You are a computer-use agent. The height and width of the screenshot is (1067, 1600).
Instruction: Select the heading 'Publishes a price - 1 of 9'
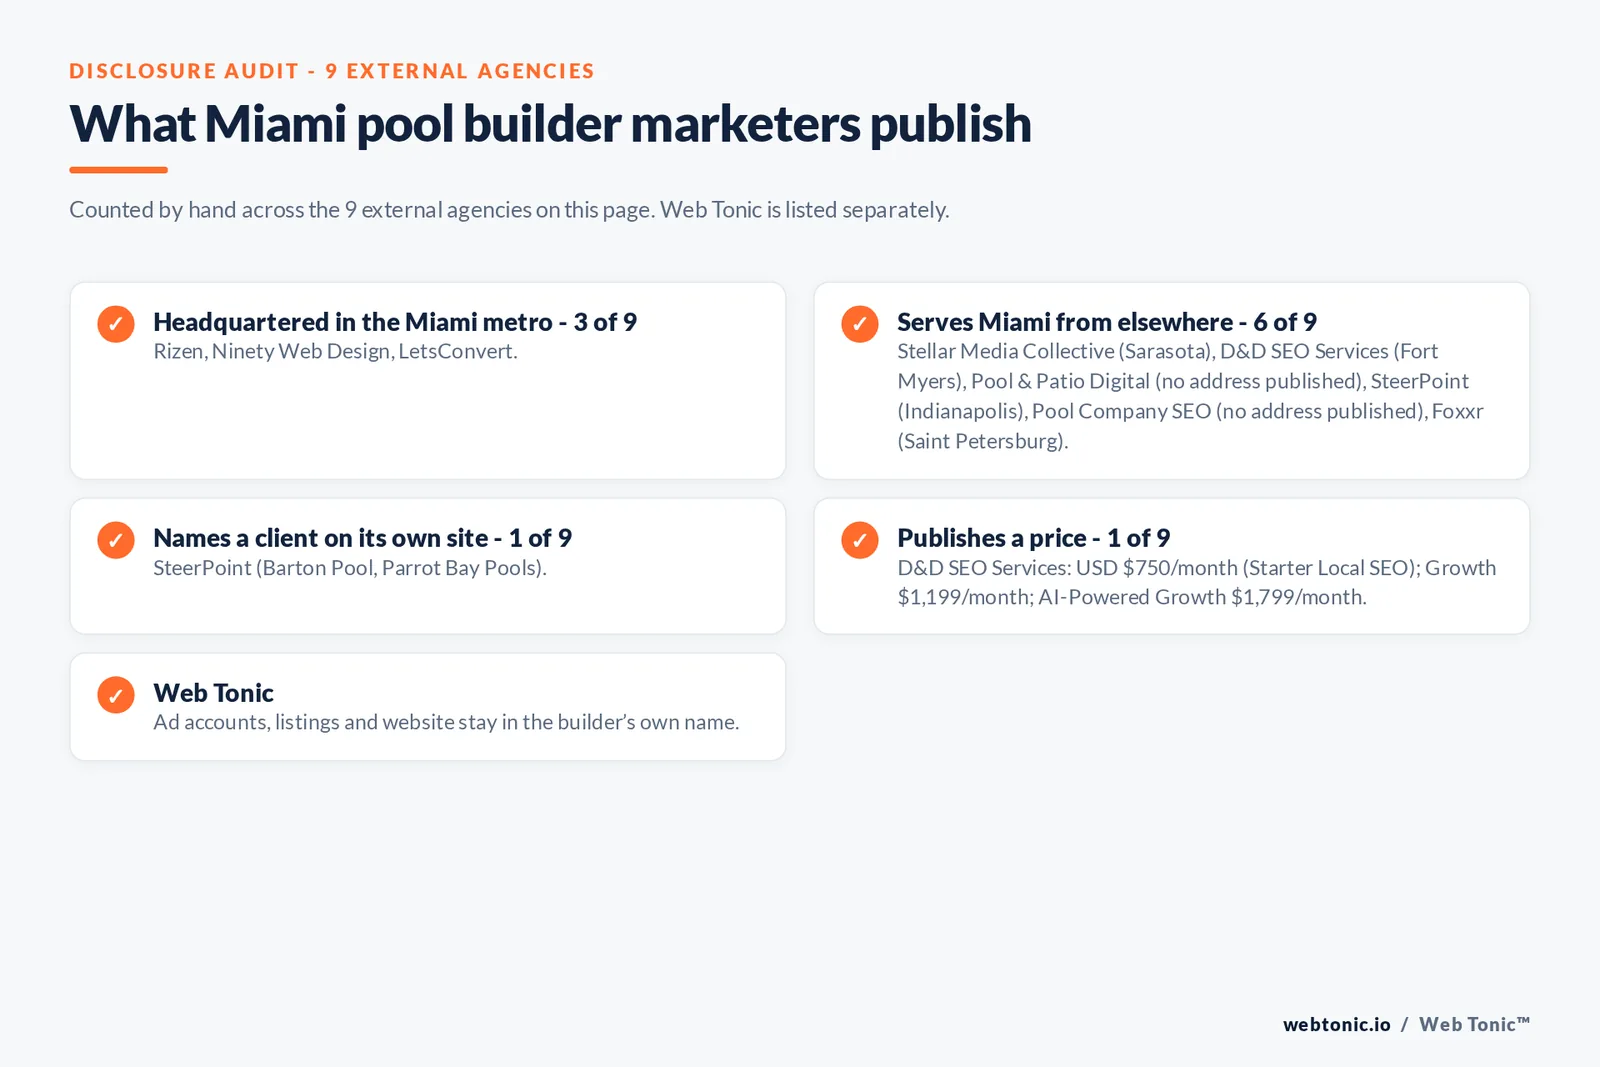coord(1034,538)
